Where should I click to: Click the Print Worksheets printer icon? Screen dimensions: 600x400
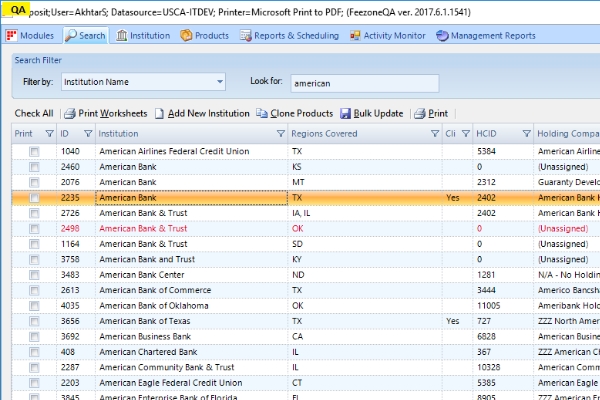[x=70, y=114]
